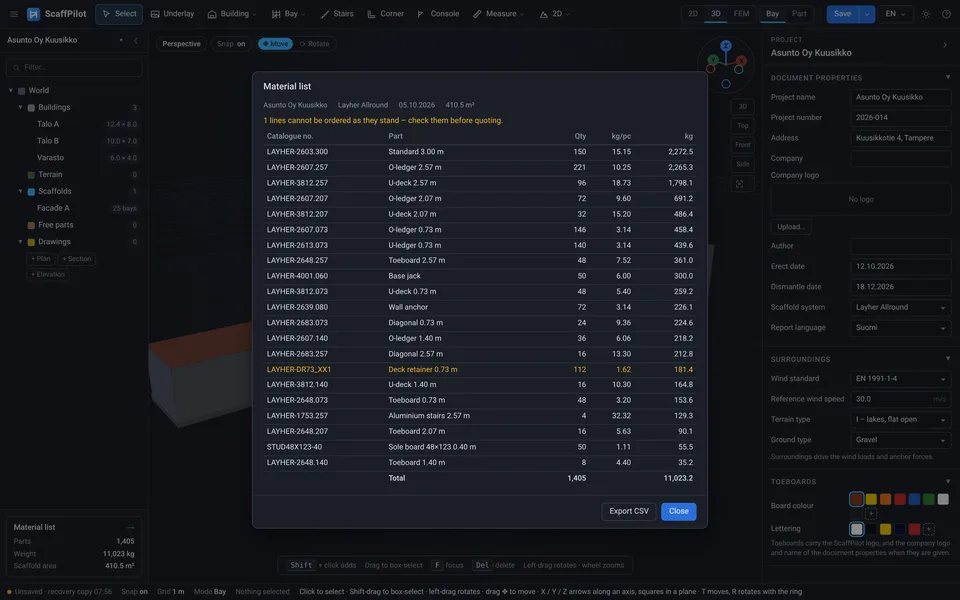Image resolution: width=960 pixels, height=600 pixels.
Task: Click the Save button
Action: [x=842, y=14]
